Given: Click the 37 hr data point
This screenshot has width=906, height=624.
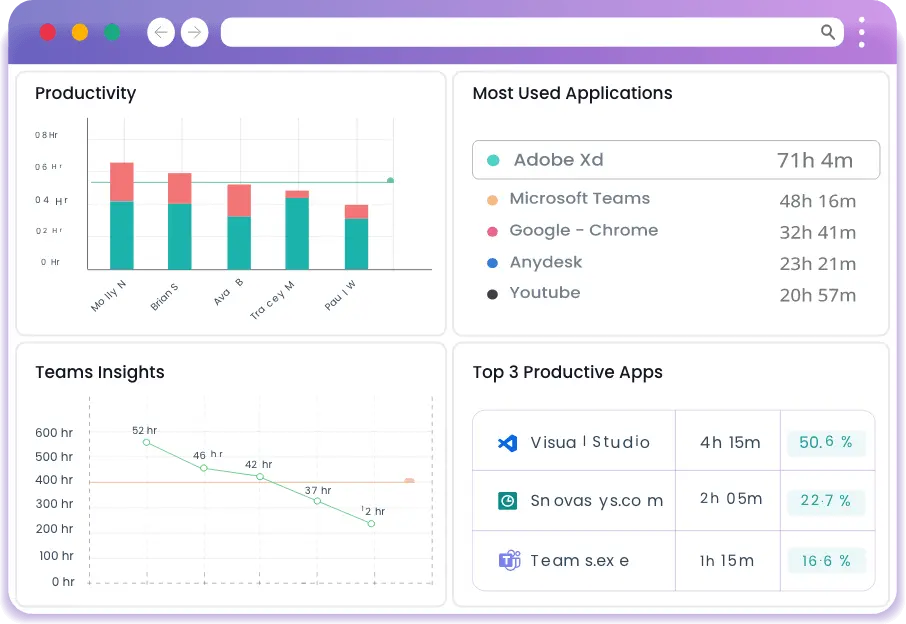Looking at the screenshot, I should (317, 501).
